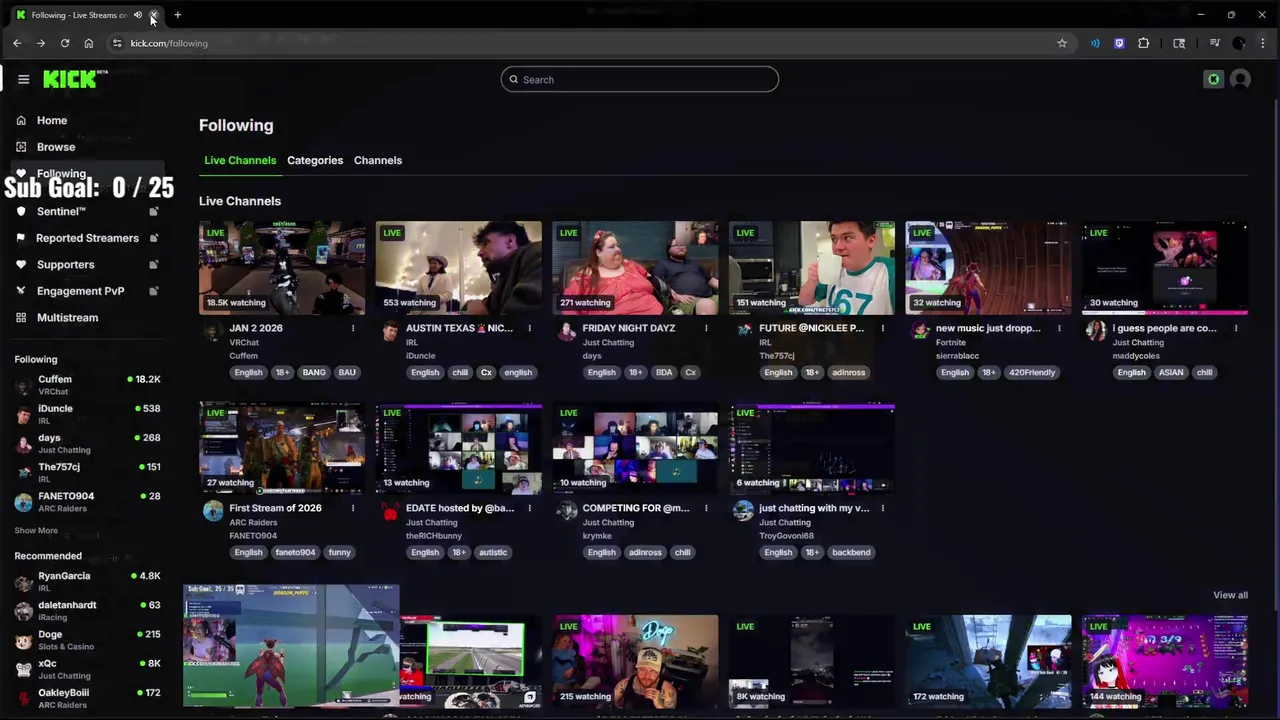
Task: Open options menu for JAN 2 2026 stream
Action: click(353, 328)
